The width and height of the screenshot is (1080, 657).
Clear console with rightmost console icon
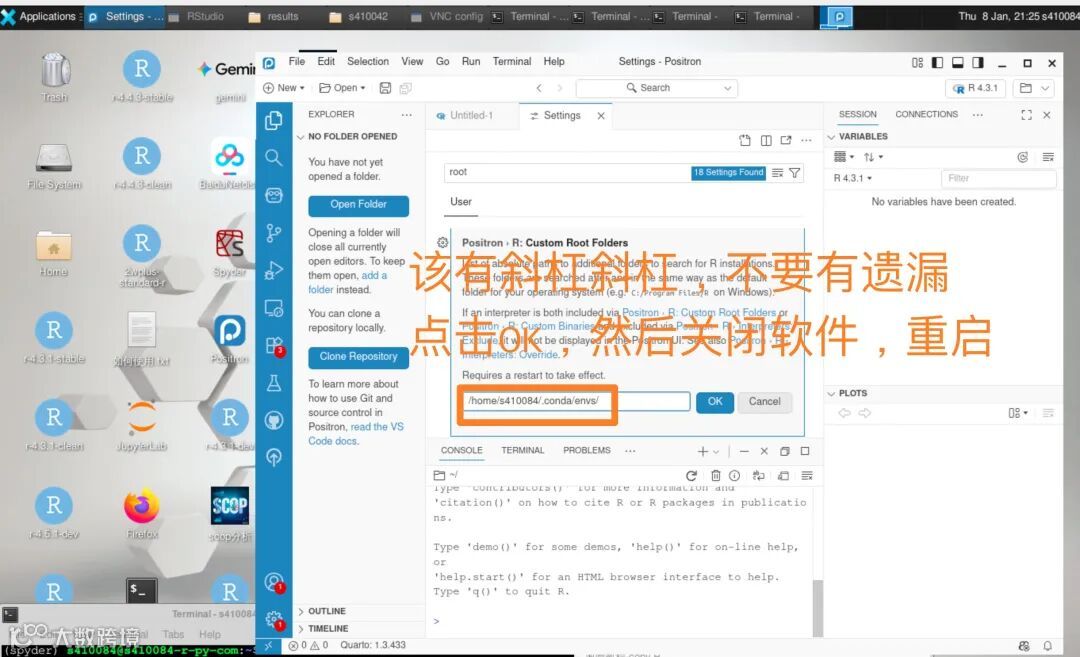click(807, 475)
